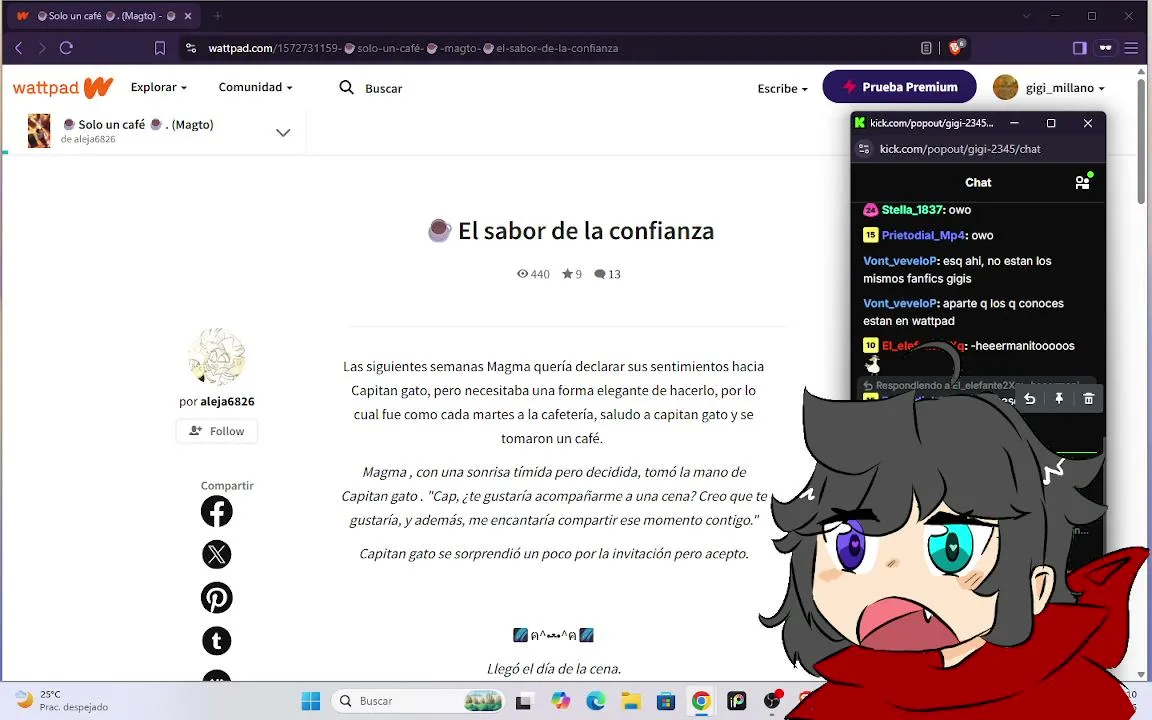Click the aleja6826 author avatar
This screenshot has height=720, width=1152.
pos(217,357)
